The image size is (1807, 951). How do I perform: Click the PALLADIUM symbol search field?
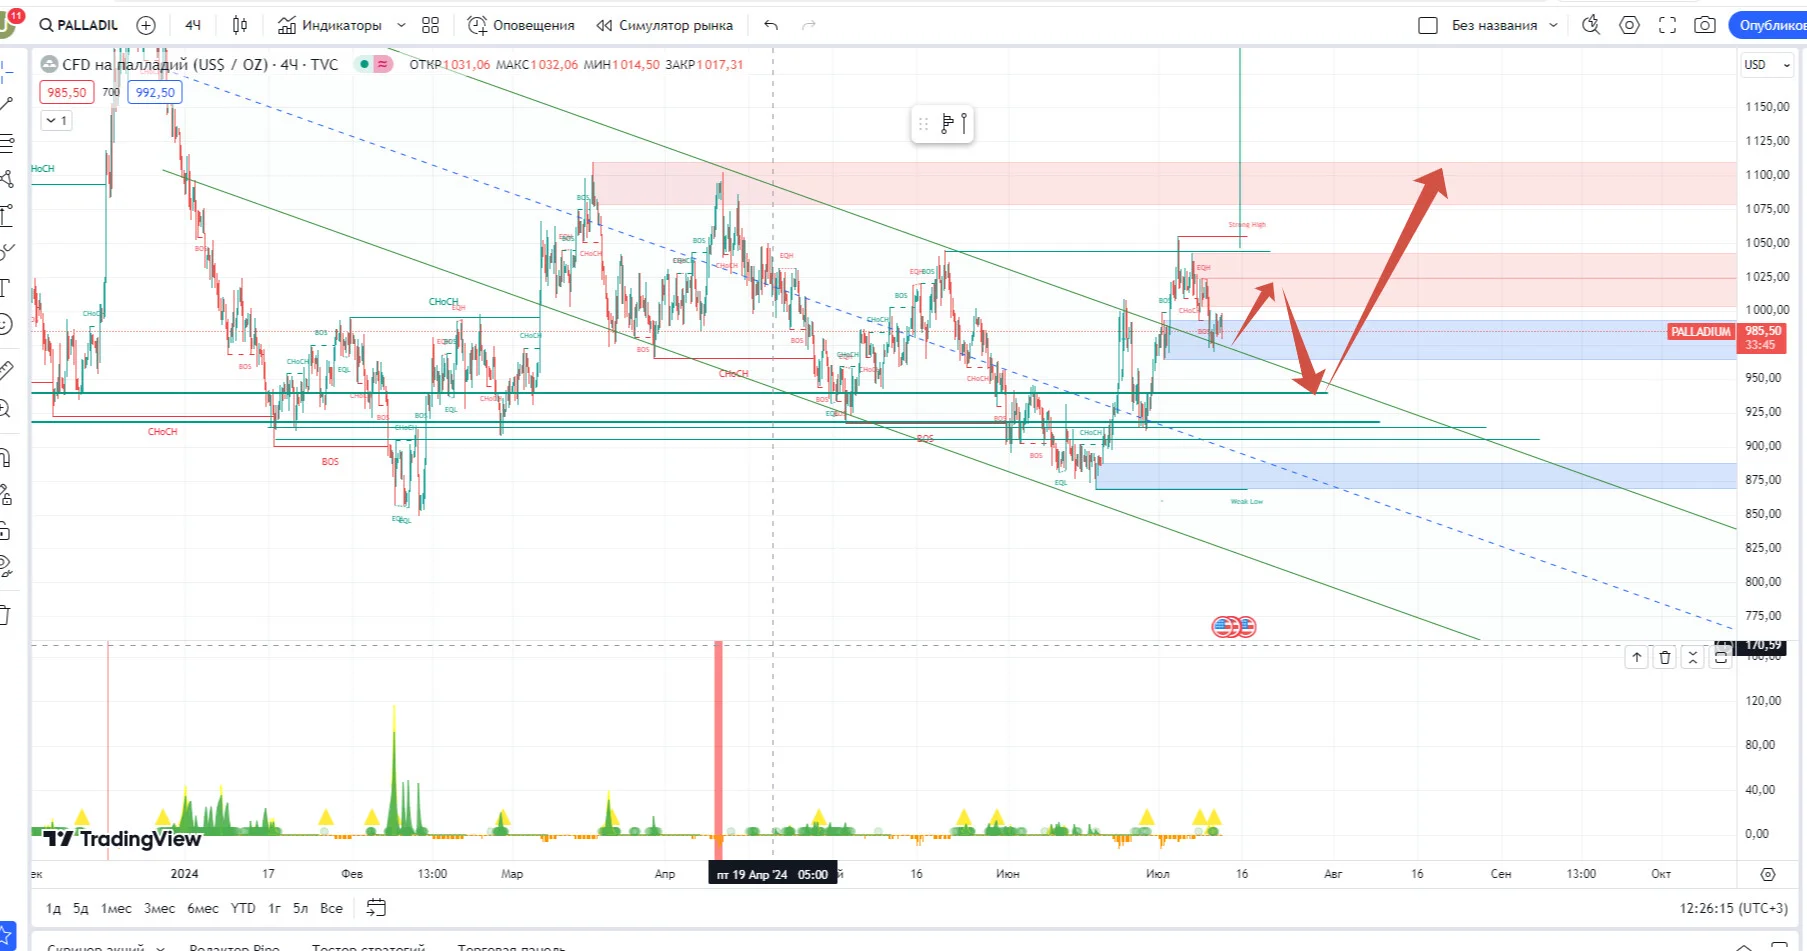79,25
